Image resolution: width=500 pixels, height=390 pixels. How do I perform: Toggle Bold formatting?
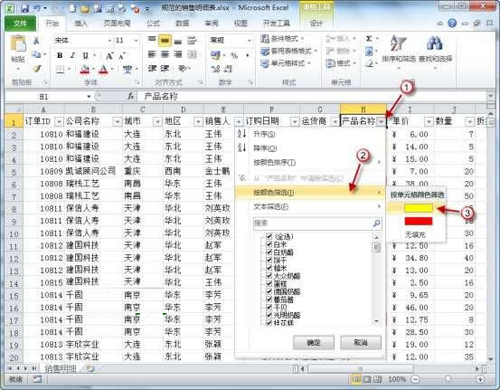pyautogui.click(x=60, y=55)
